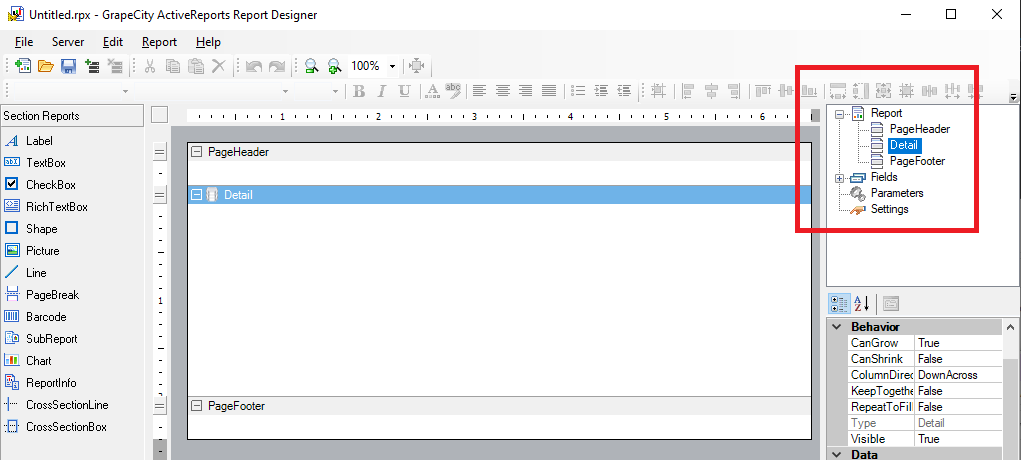The height and width of the screenshot is (460, 1021).
Task: Center text with the alignment icon
Action: click(503, 91)
